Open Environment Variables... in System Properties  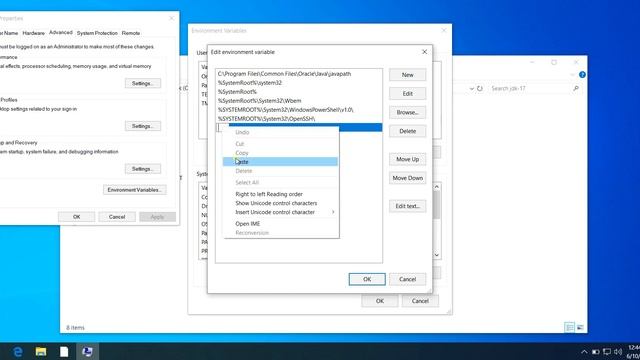(x=135, y=190)
